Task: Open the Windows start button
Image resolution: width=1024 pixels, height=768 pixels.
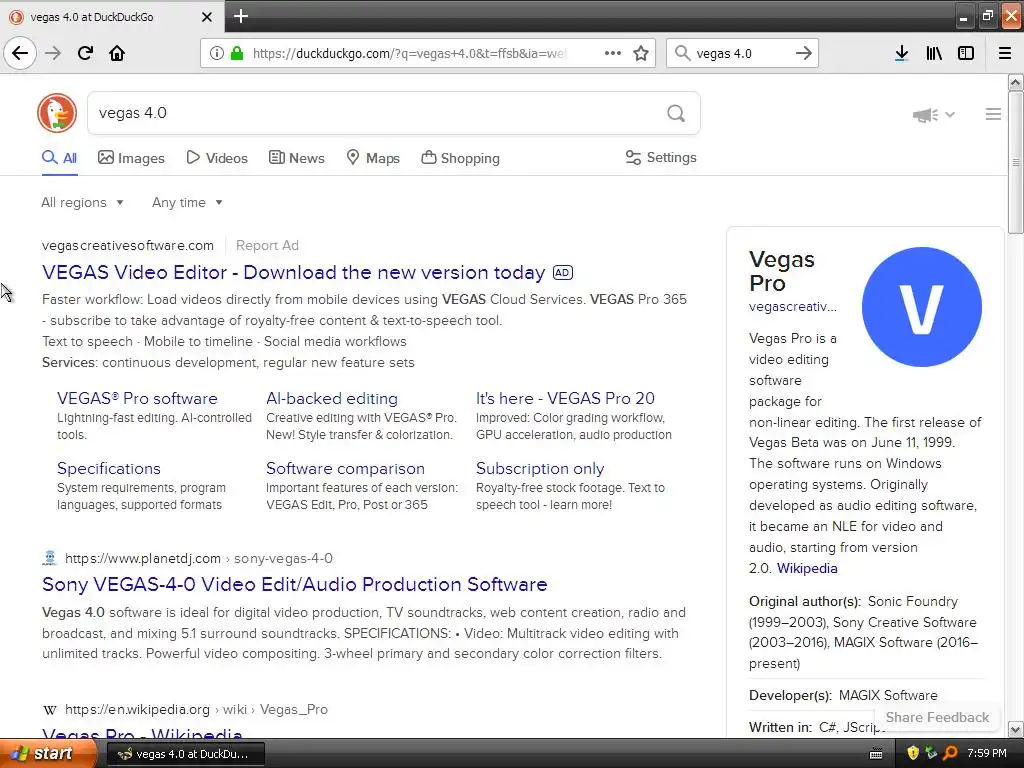Action: 48,754
